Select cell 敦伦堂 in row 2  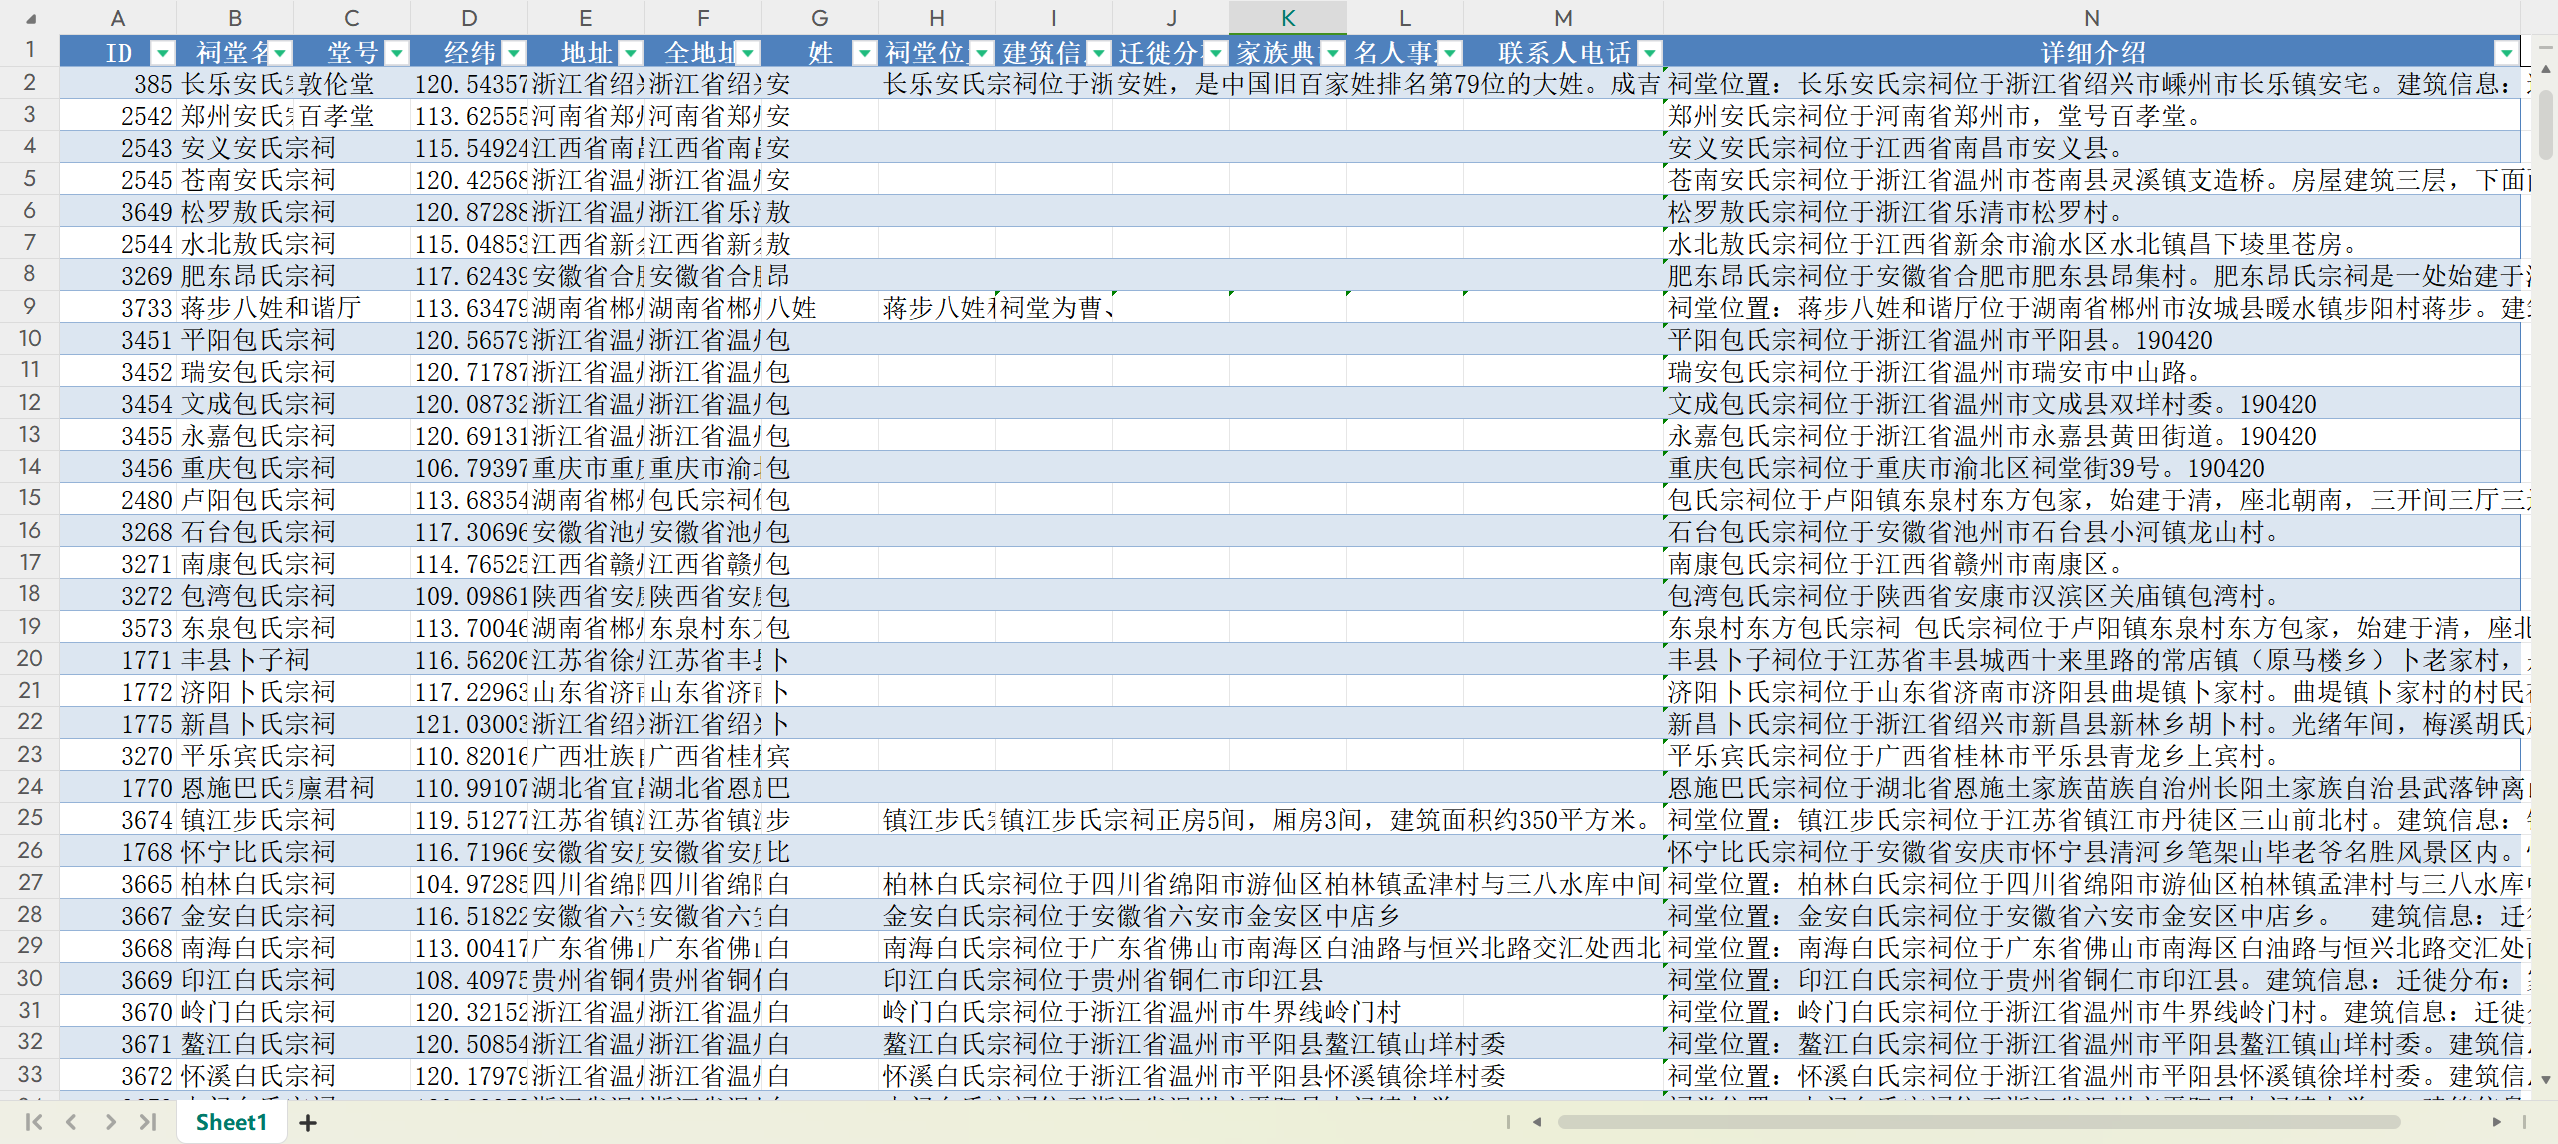pos(352,84)
